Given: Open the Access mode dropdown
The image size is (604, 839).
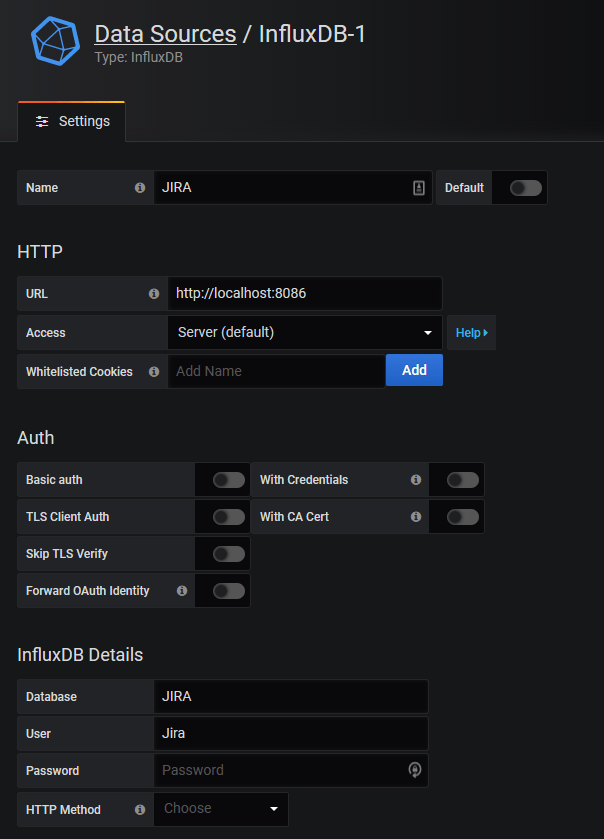Looking at the screenshot, I should [x=304, y=332].
